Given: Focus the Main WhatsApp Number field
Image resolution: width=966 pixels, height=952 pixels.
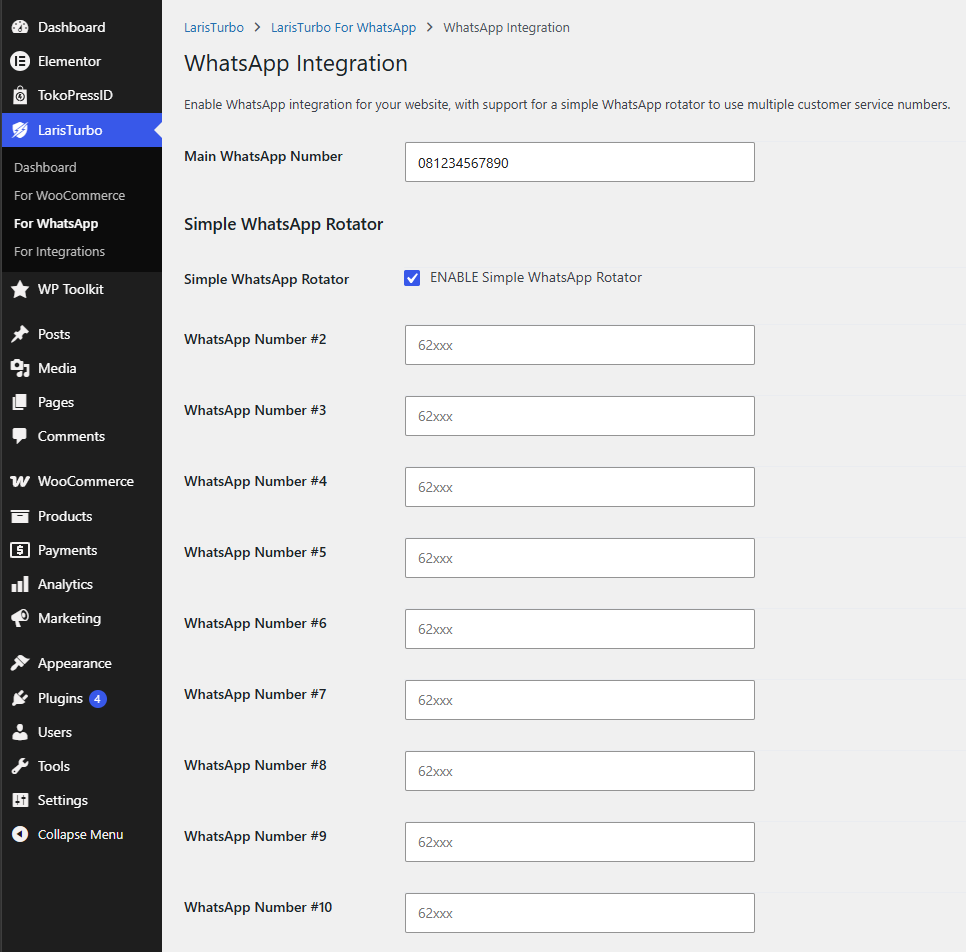Looking at the screenshot, I should 579,162.
